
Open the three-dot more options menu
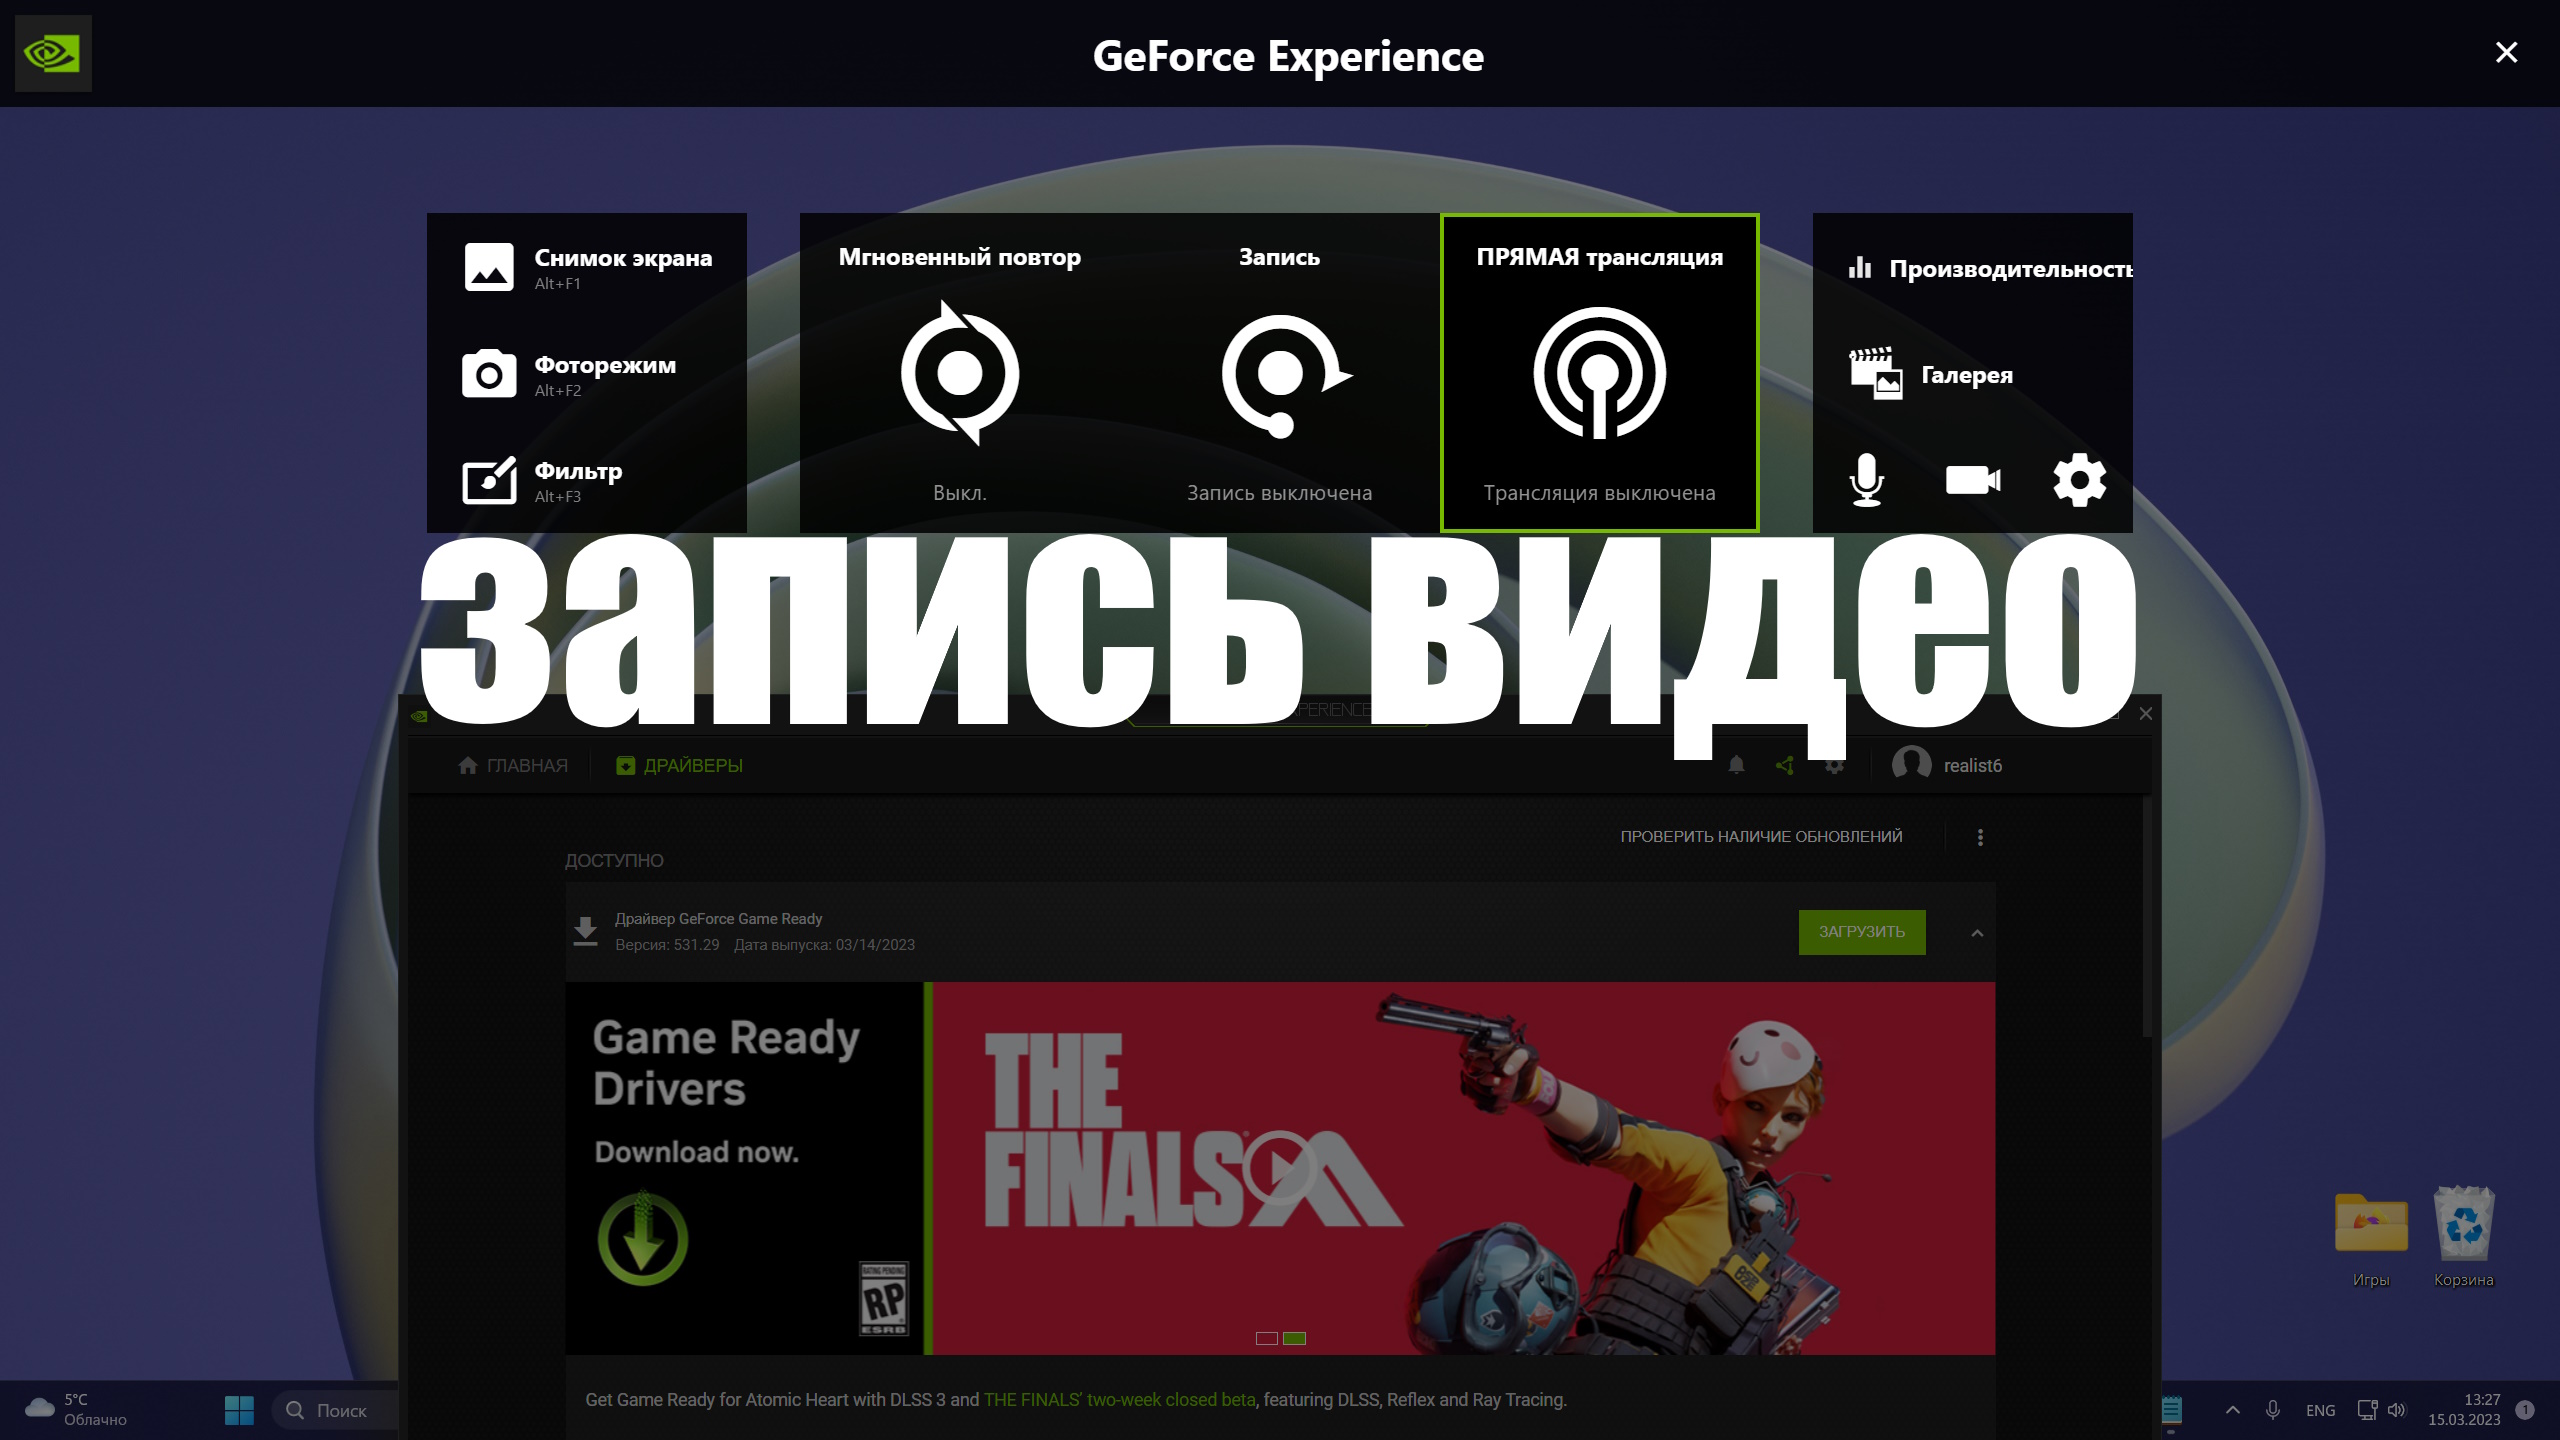(1980, 837)
